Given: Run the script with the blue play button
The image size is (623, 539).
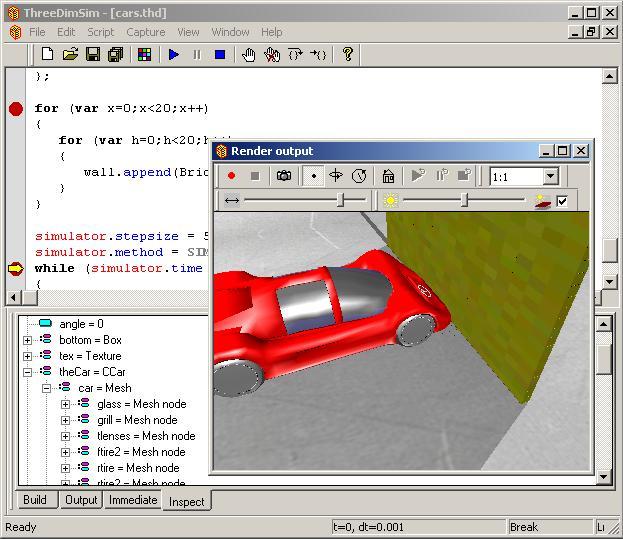Looking at the screenshot, I should point(174,54).
